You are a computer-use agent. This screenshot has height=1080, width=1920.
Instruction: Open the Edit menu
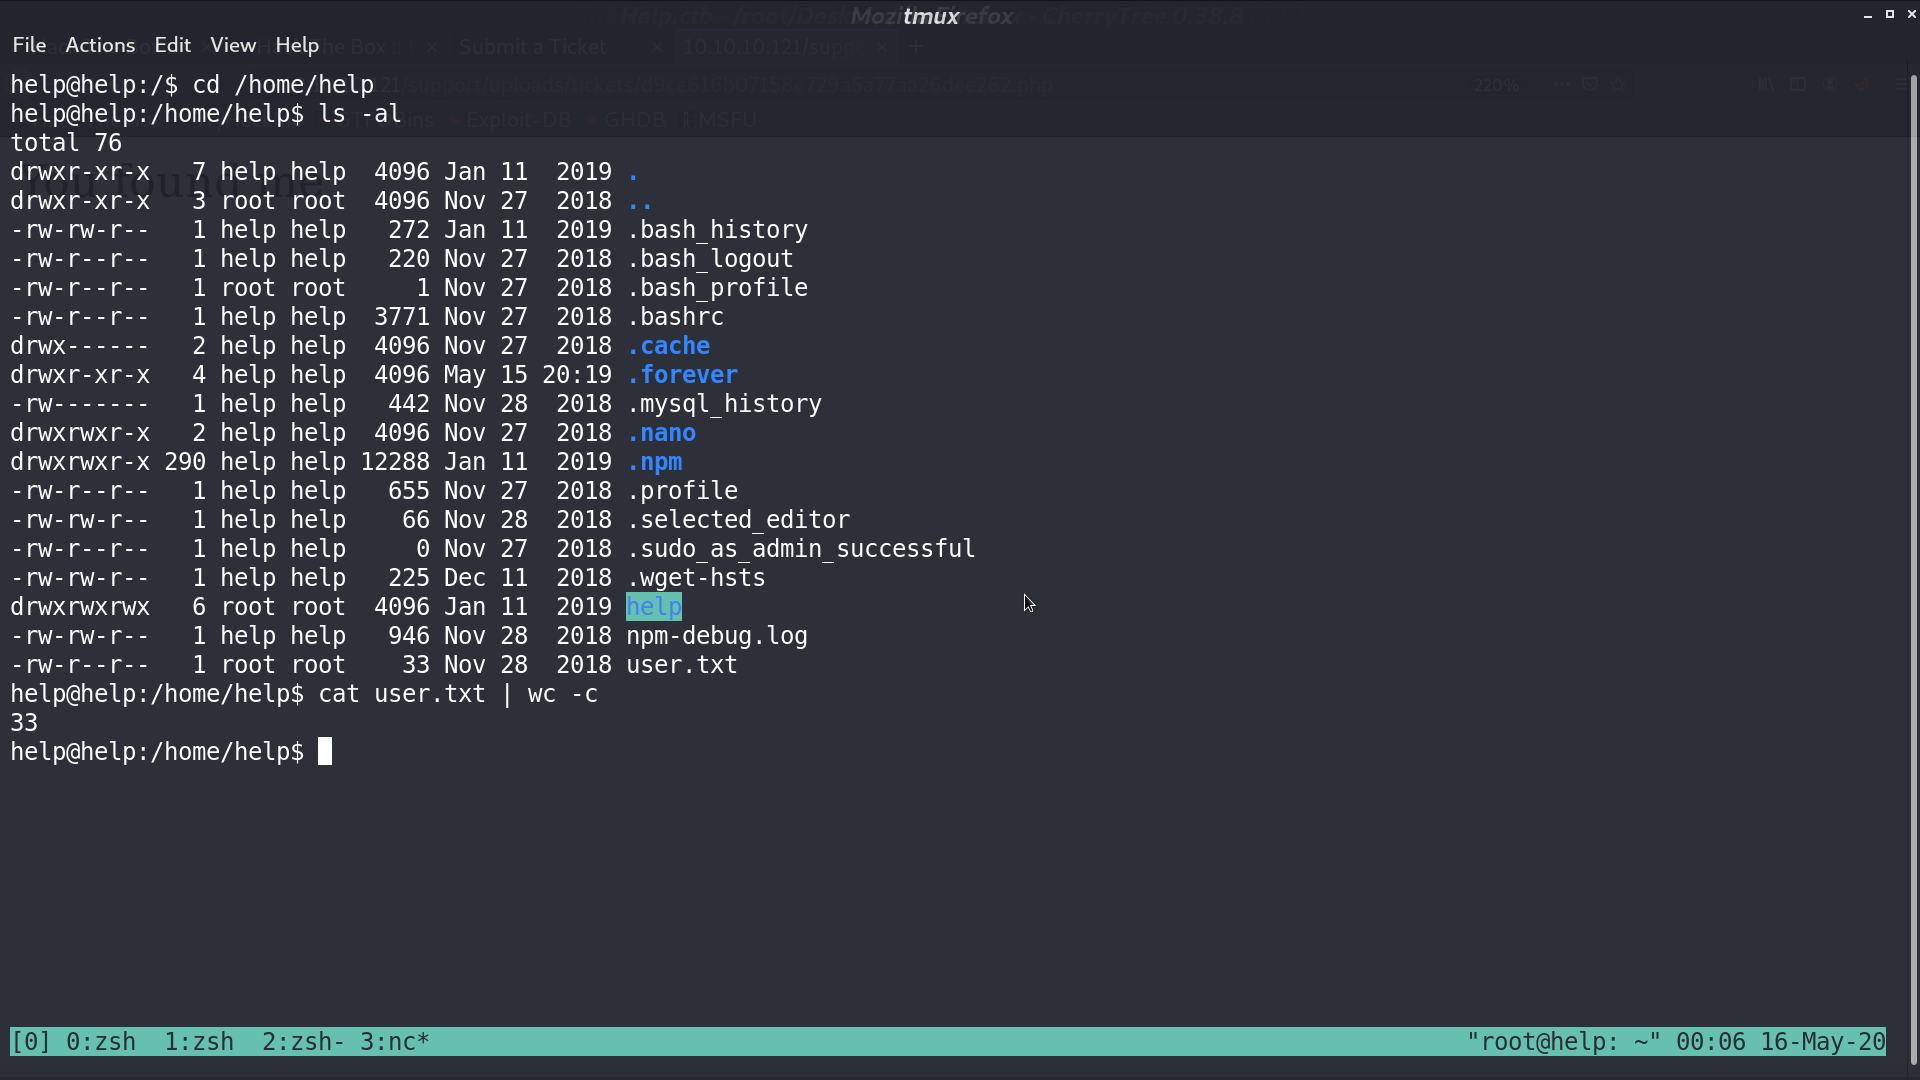(x=172, y=45)
